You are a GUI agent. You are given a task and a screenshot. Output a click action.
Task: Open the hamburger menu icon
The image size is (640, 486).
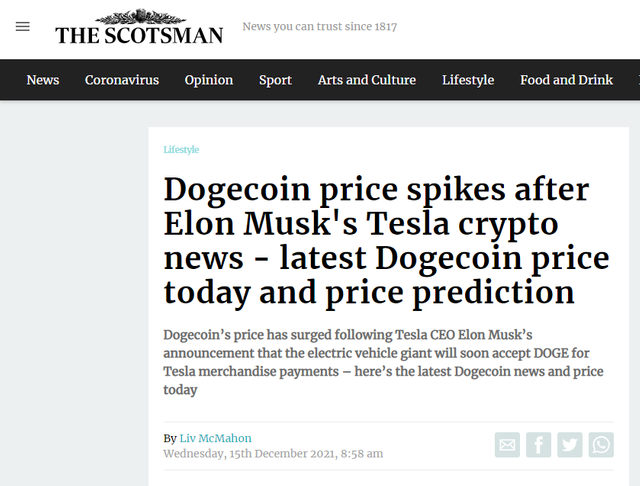point(22,27)
